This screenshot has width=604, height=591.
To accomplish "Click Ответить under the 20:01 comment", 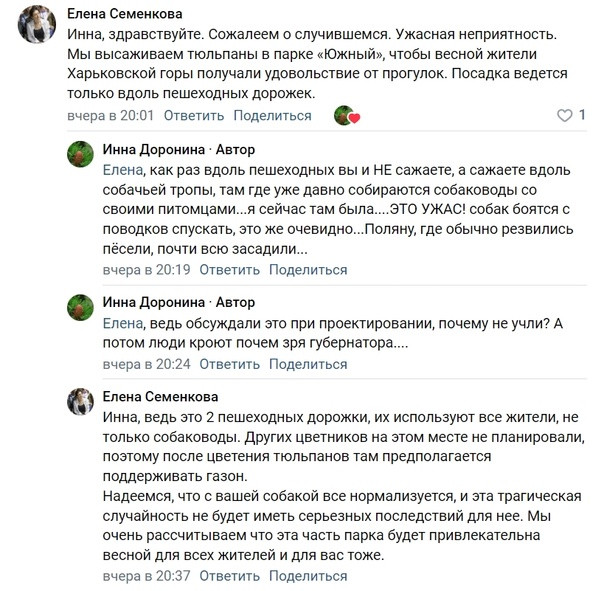I will coord(193,116).
